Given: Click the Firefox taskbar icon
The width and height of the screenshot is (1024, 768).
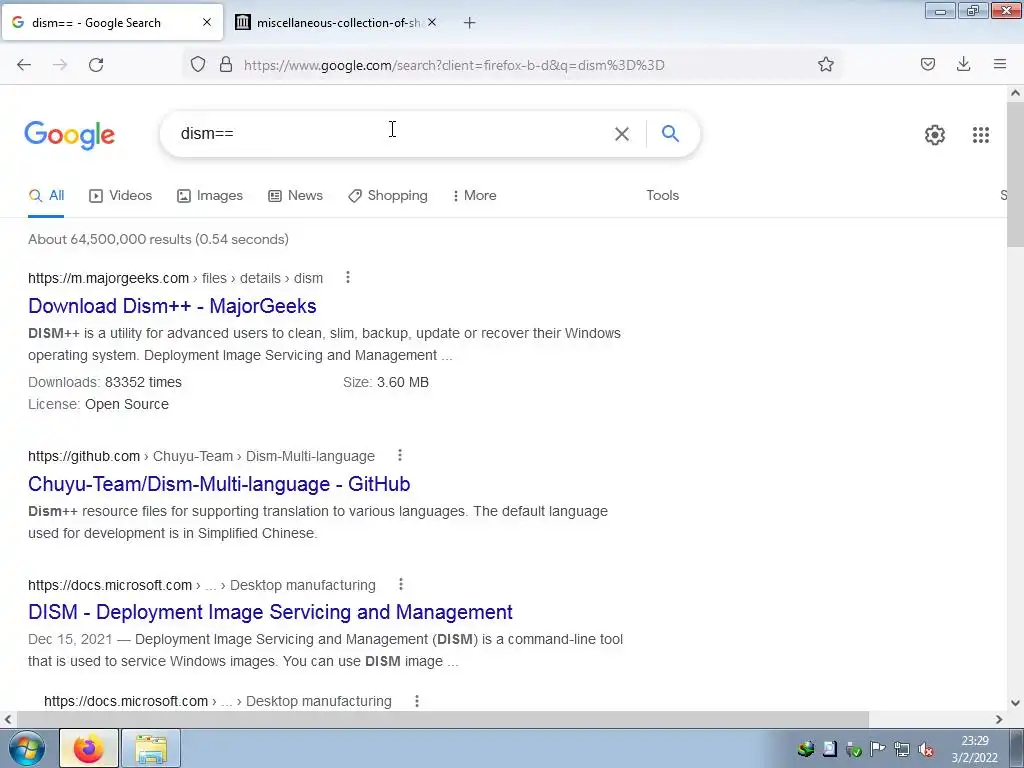Looking at the screenshot, I should (x=89, y=748).
